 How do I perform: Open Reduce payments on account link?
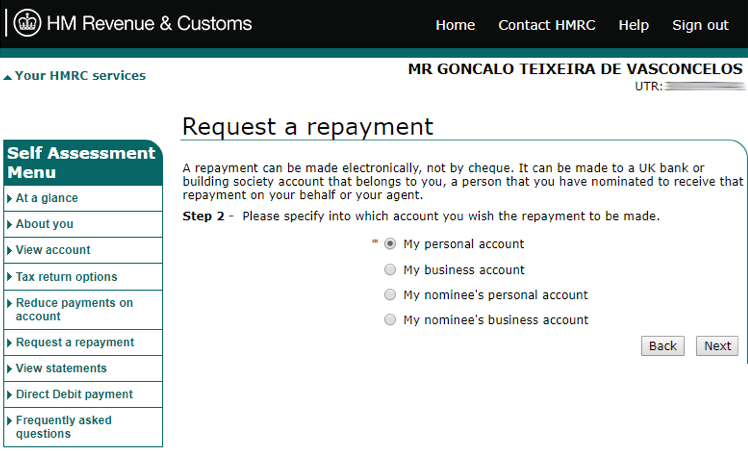coord(74,309)
